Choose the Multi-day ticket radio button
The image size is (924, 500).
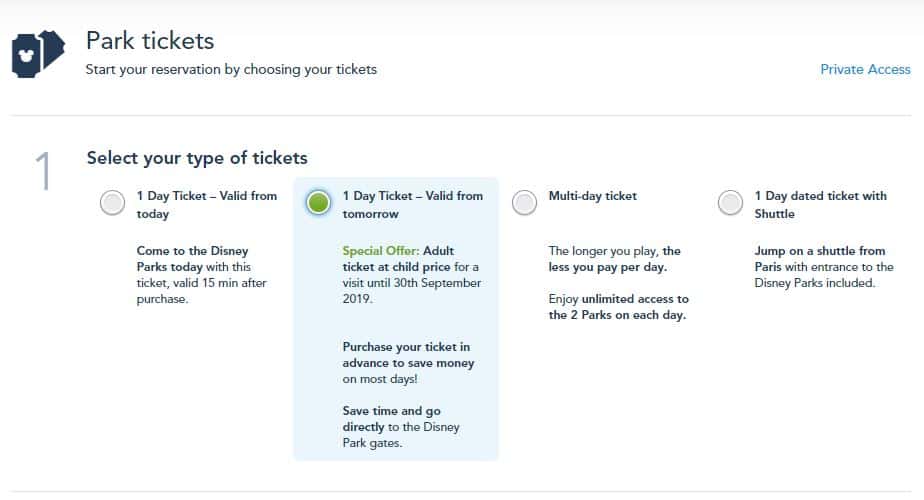(524, 203)
